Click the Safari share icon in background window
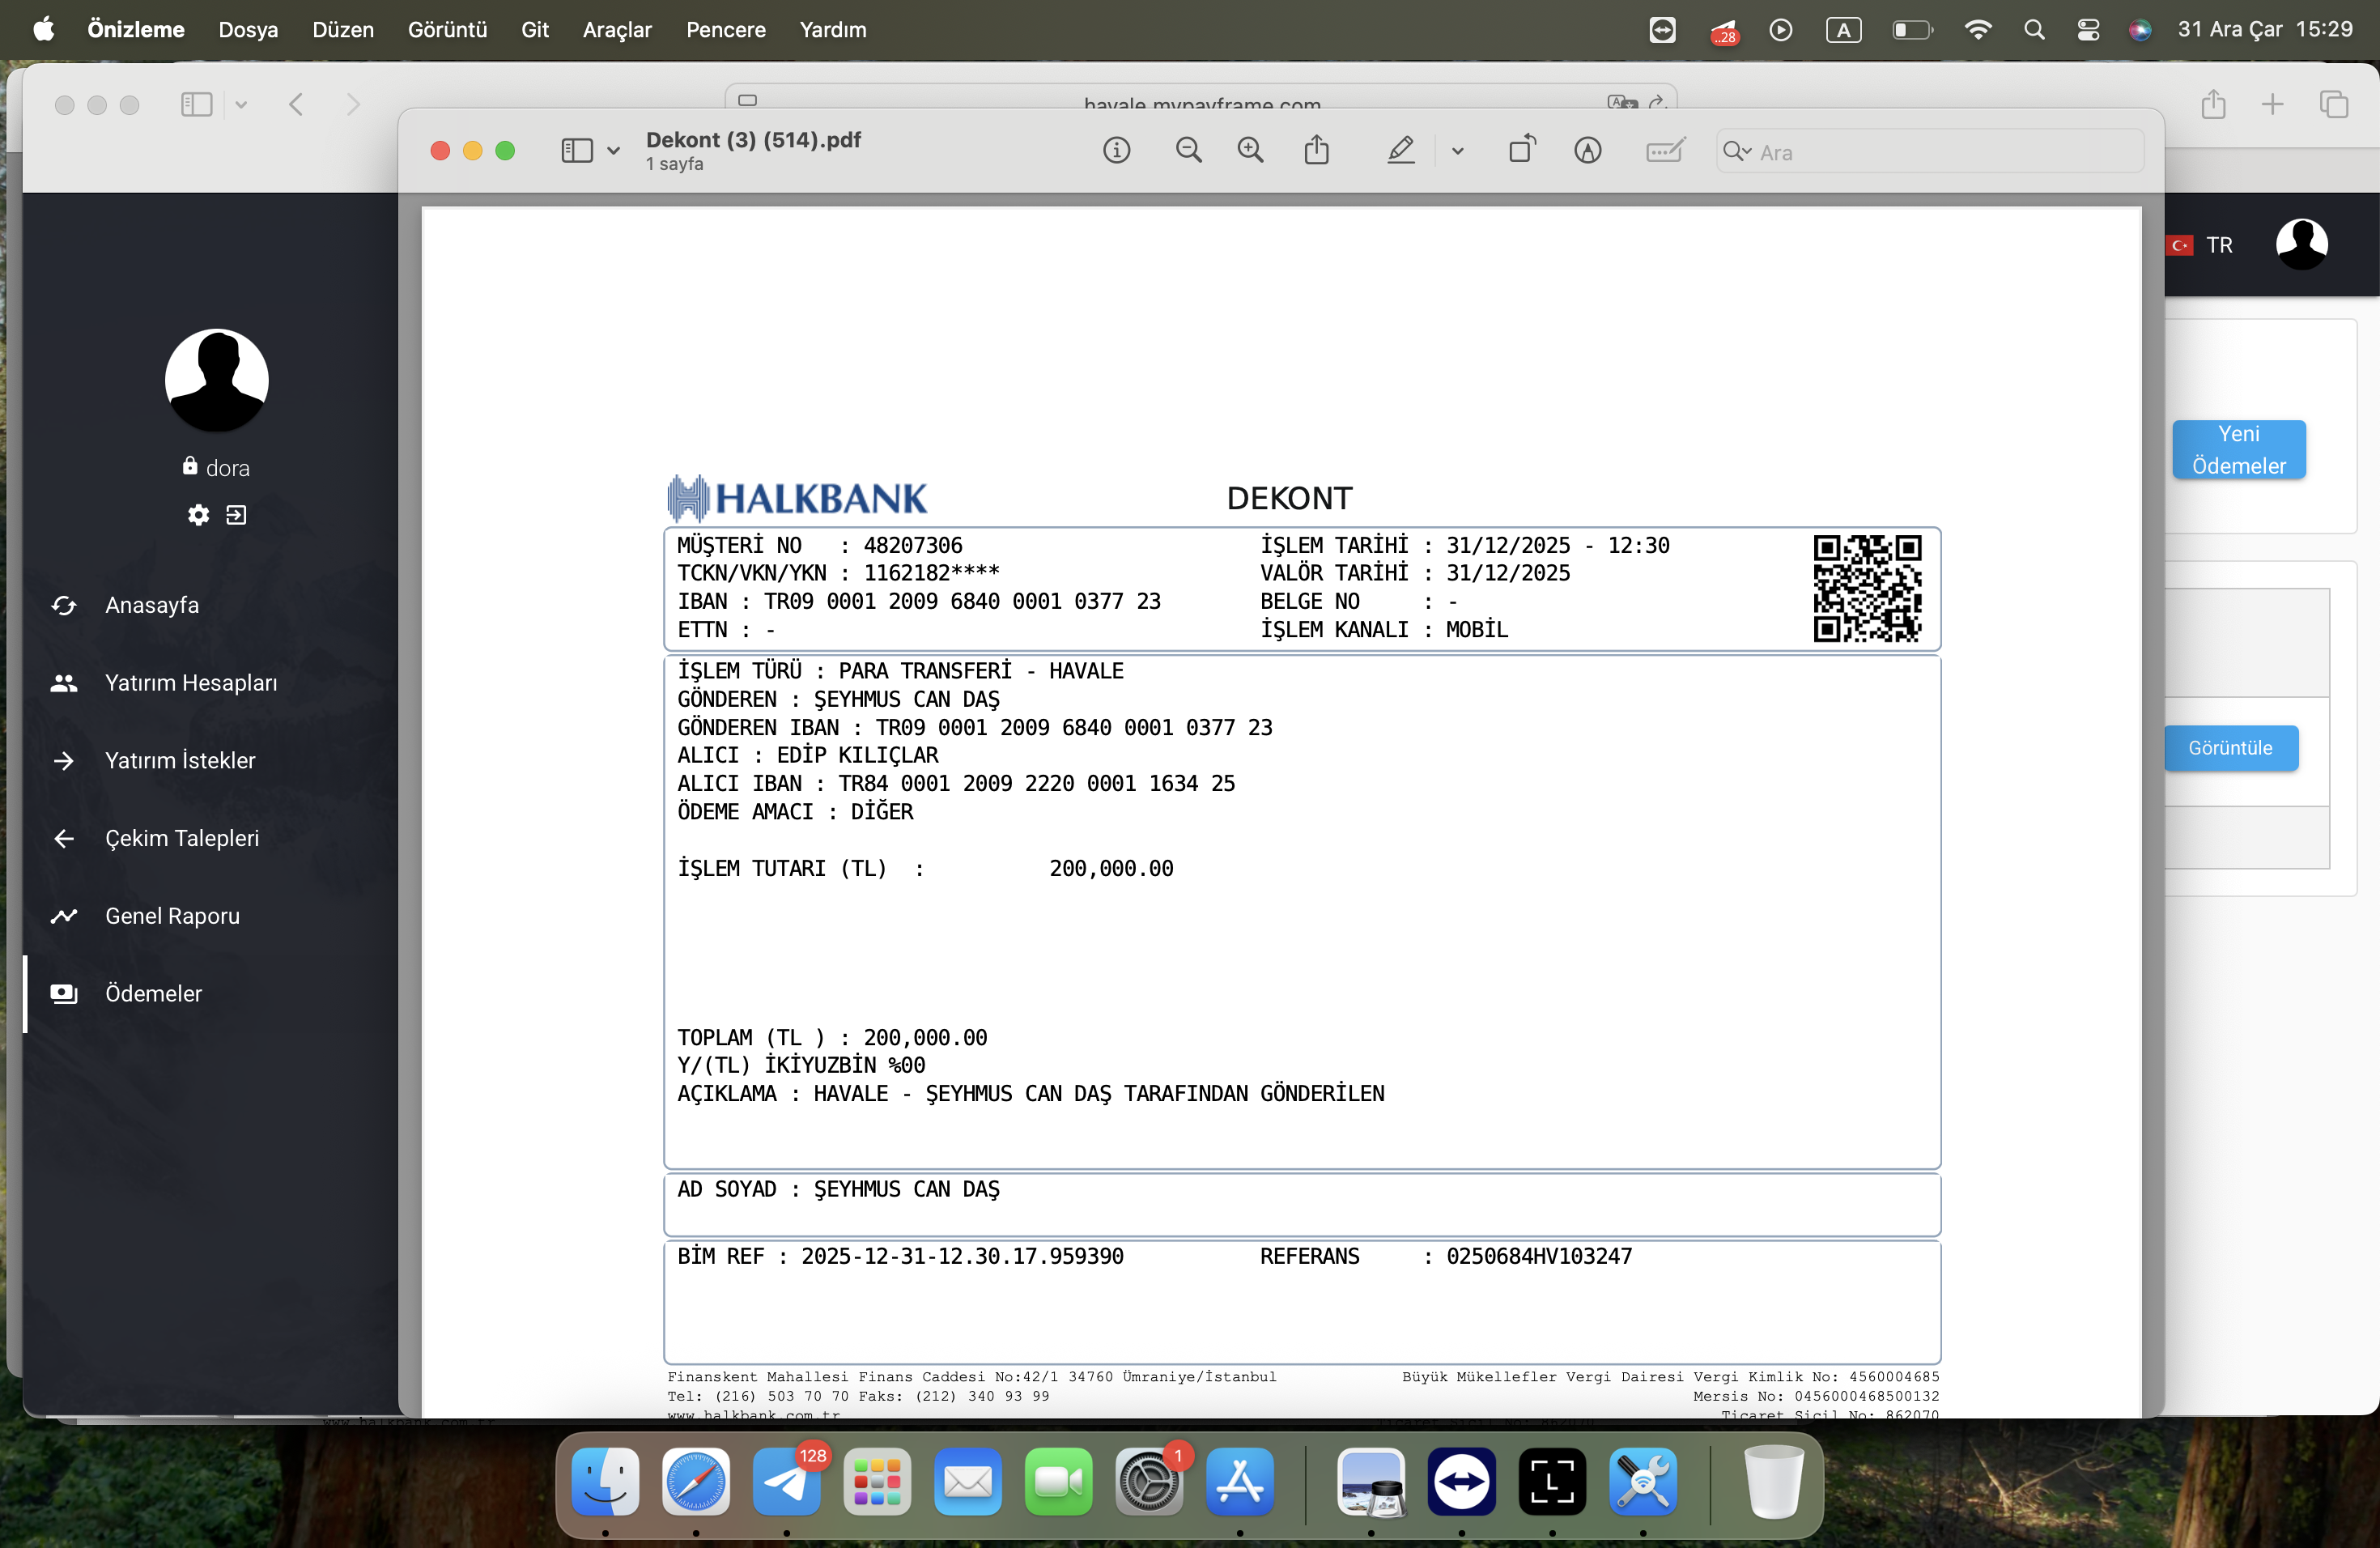Image resolution: width=2380 pixels, height=1548 pixels. tap(2213, 104)
